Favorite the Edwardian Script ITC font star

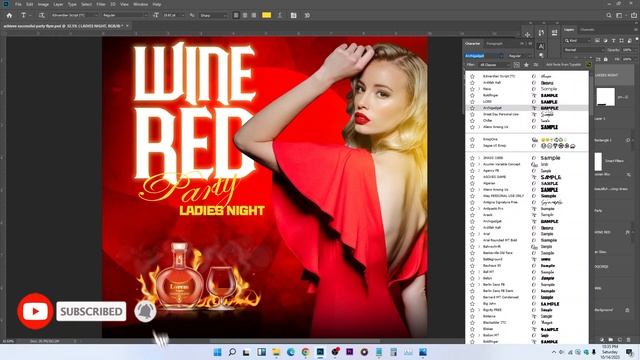tap(472, 76)
